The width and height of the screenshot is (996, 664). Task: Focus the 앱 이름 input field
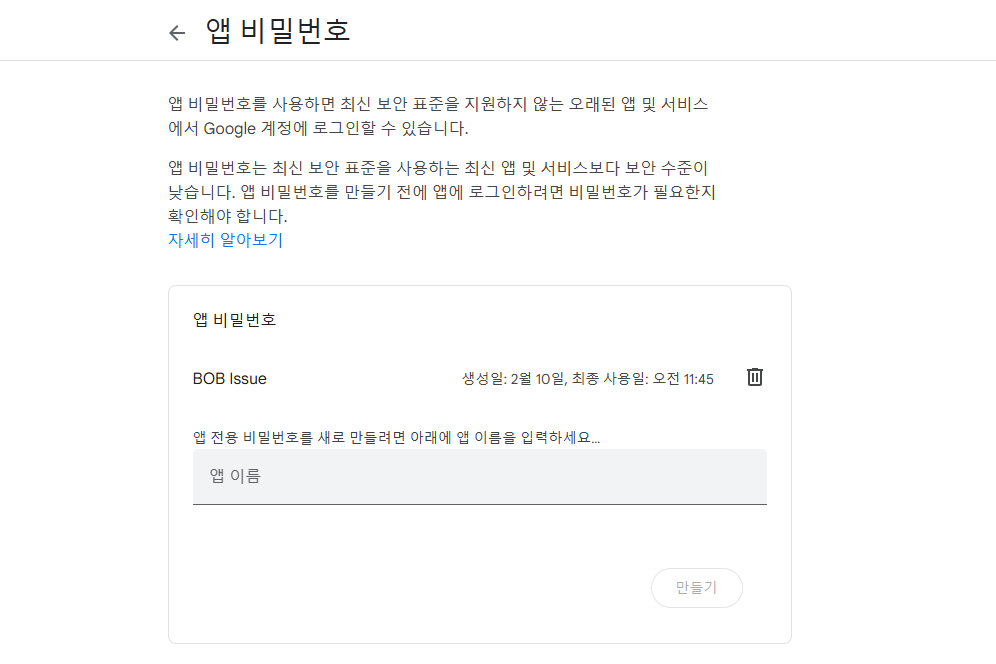480,477
